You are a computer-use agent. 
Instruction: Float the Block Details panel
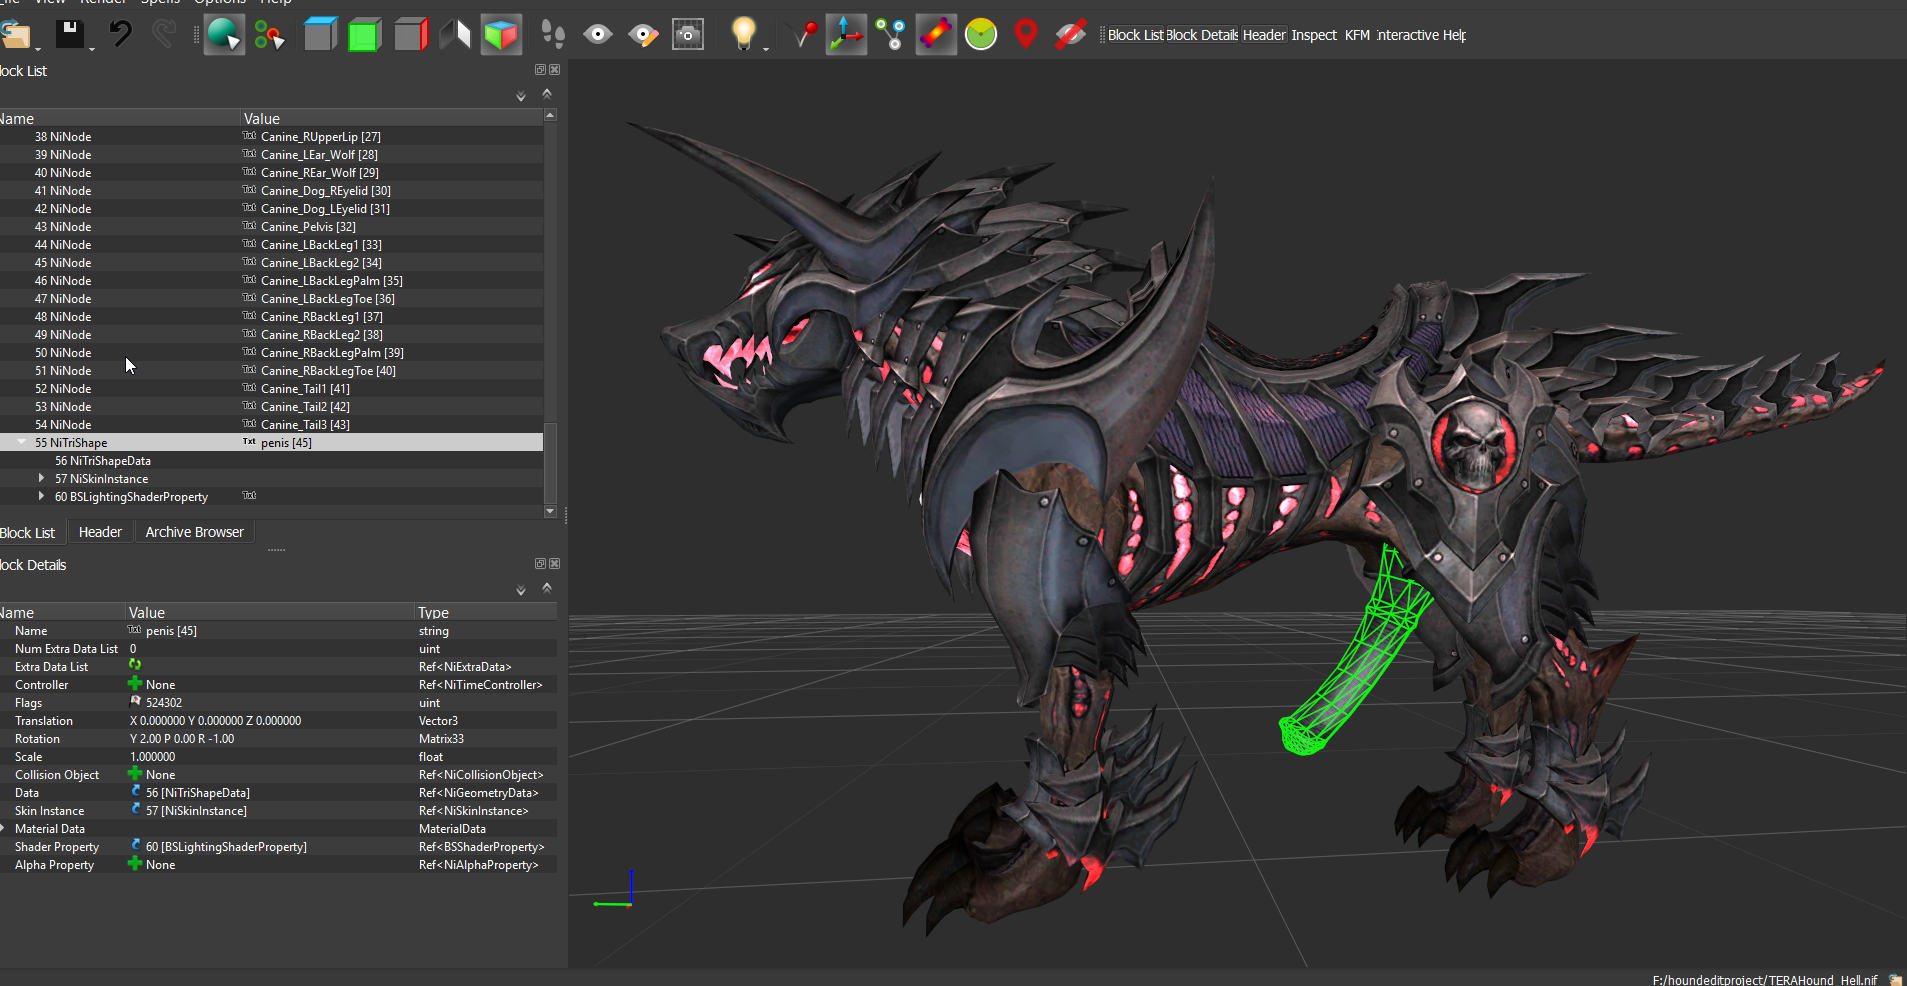click(x=540, y=564)
